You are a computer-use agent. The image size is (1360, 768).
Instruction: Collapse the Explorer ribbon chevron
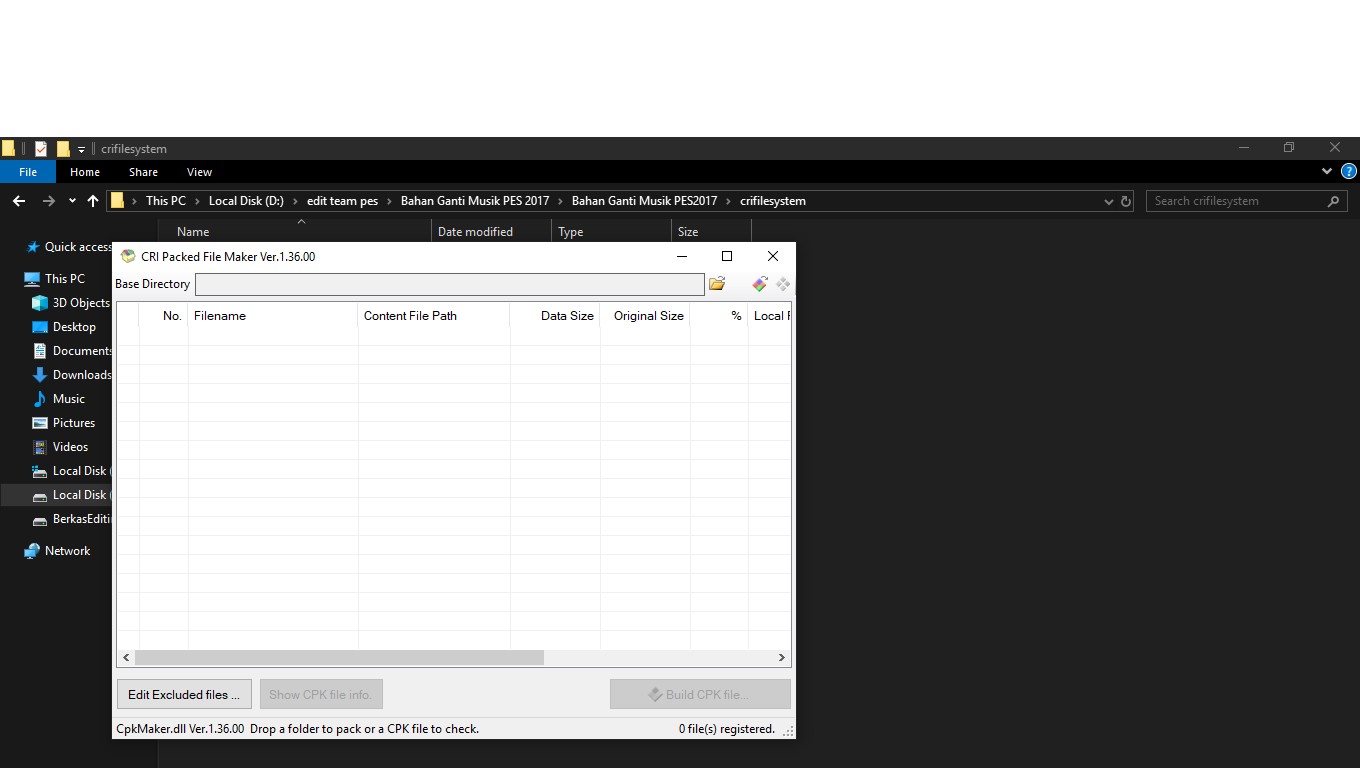pyautogui.click(x=1328, y=172)
